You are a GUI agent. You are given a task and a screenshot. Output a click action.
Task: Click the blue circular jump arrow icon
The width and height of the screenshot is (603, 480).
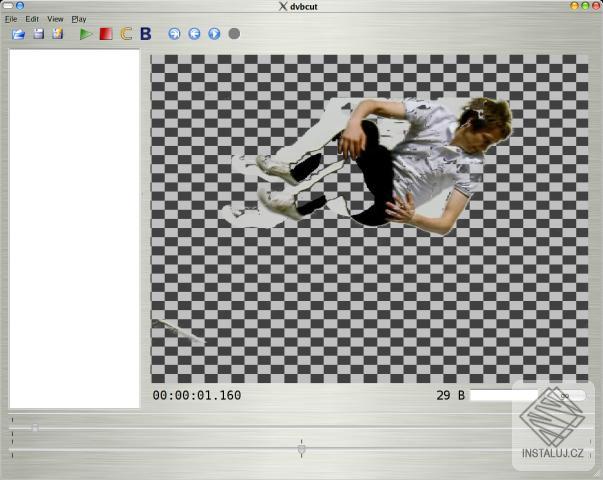174,34
